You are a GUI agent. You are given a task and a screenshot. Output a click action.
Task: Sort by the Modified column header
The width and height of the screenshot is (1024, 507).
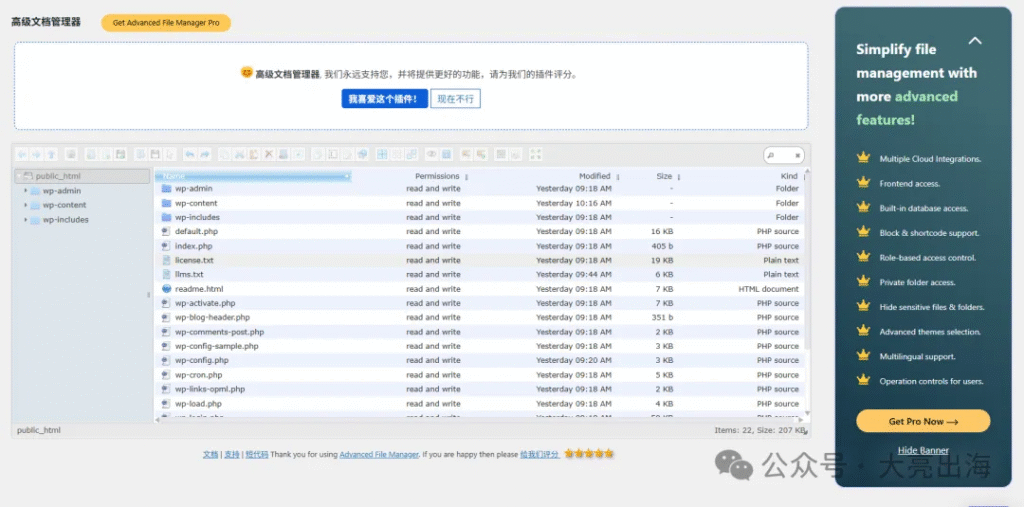click(594, 176)
